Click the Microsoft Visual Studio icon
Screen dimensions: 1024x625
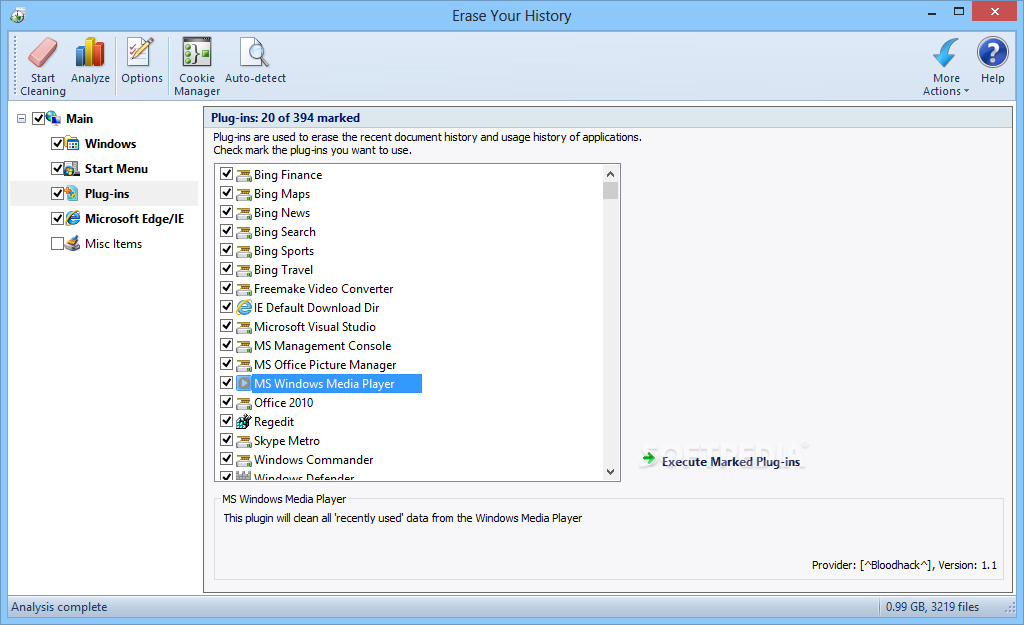point(244,327)
